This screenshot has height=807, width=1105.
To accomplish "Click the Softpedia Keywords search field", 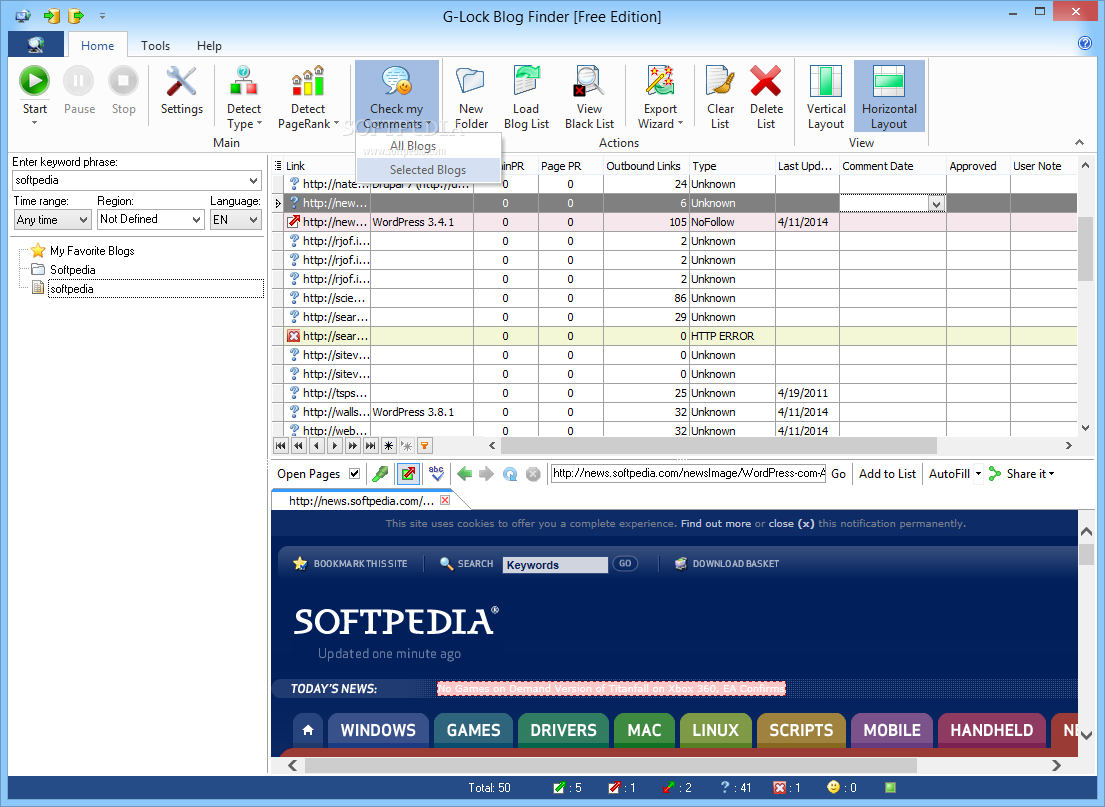I will point(555,565).
